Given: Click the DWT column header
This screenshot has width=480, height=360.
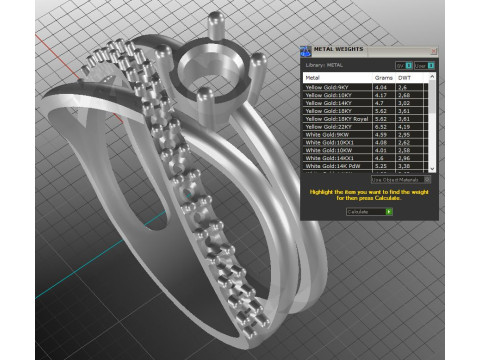Looking at the screenshot, I should (x=409, y=78).
